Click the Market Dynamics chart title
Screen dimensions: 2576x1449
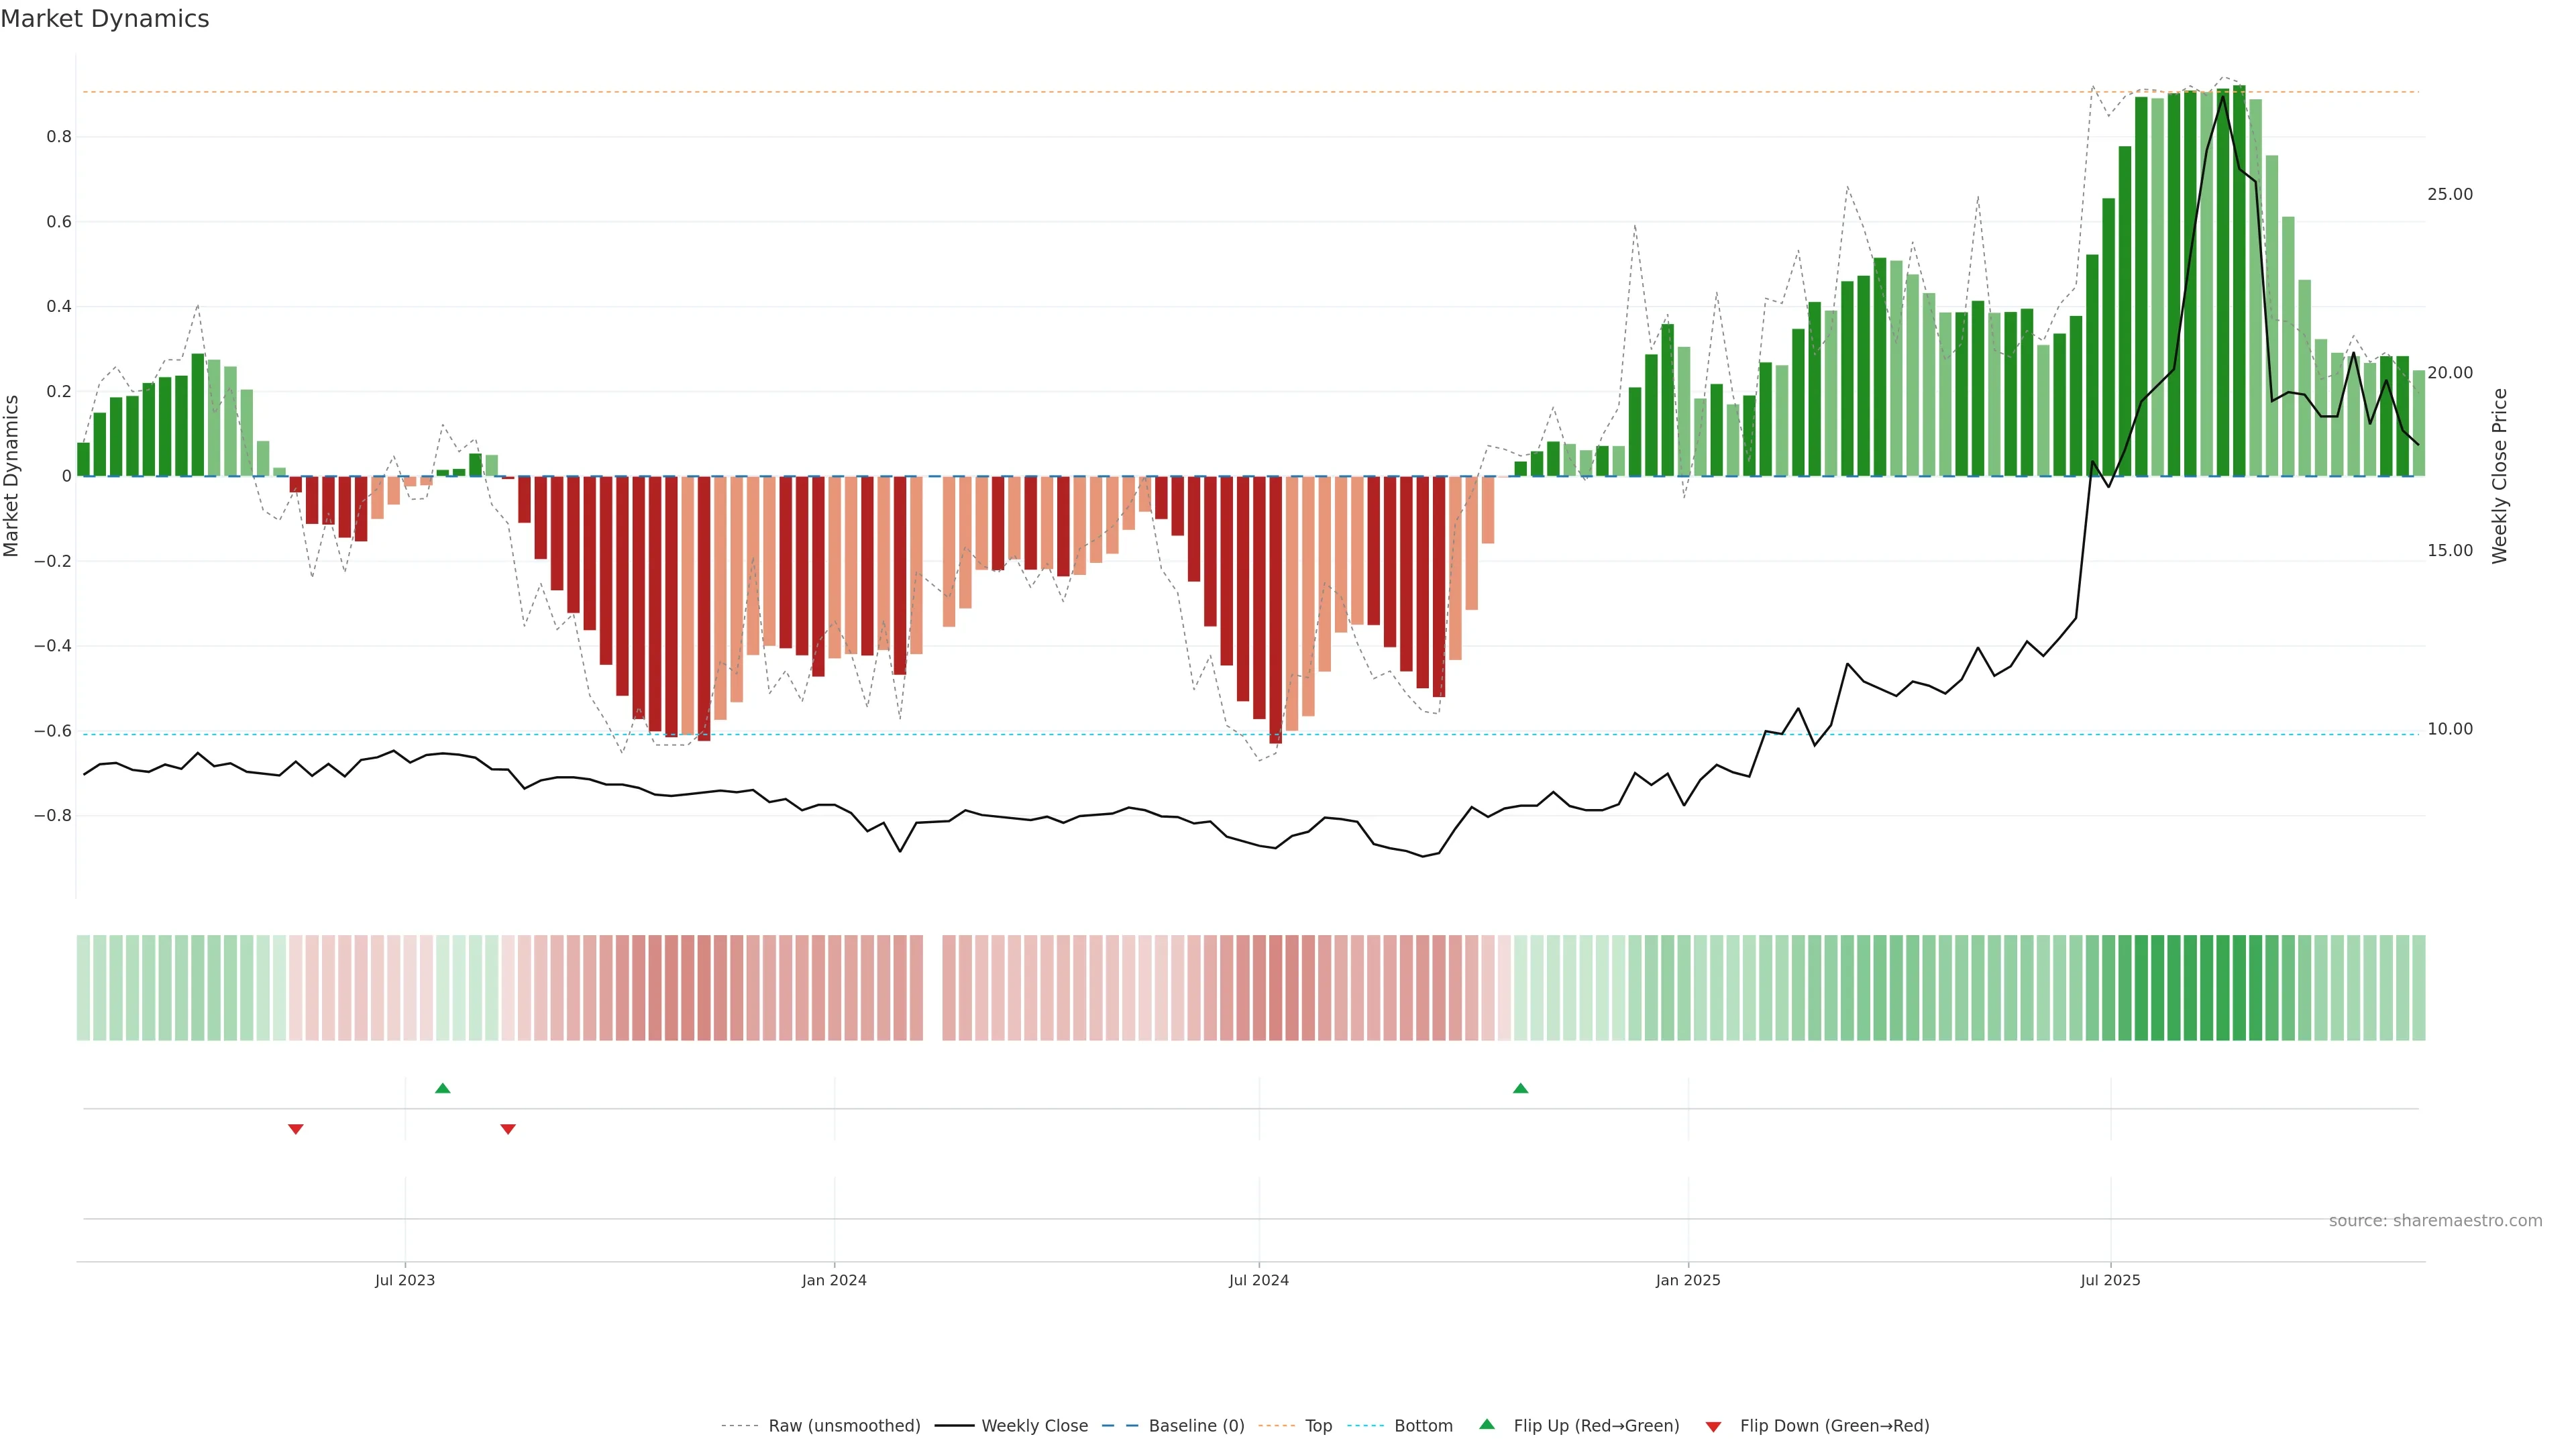tap(105, 19)
